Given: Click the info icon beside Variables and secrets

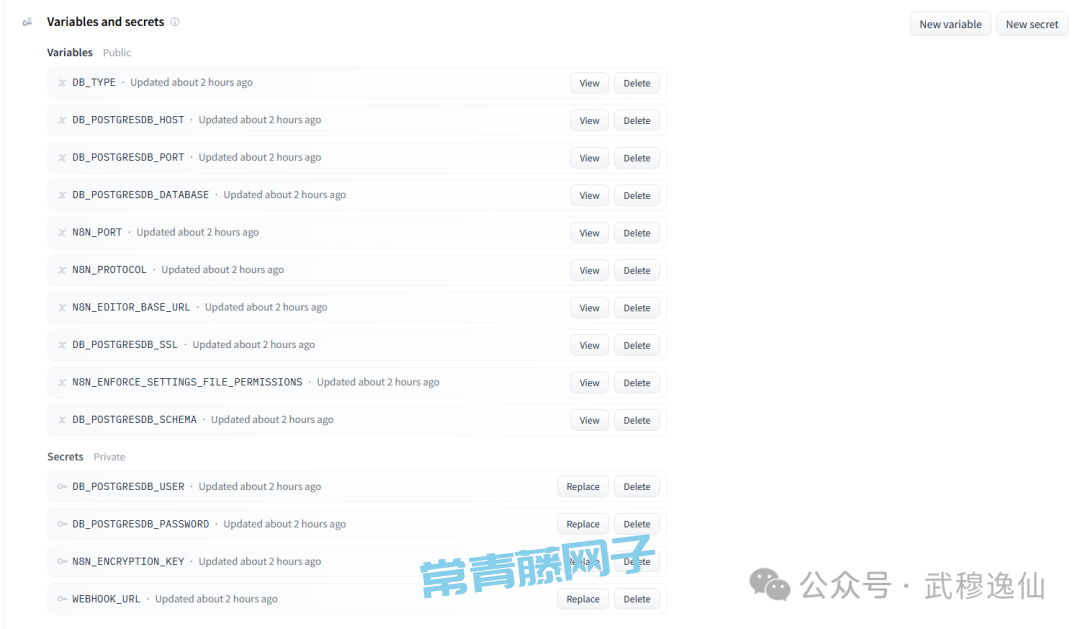Looking at the screenshot, I should click(175, 22).
